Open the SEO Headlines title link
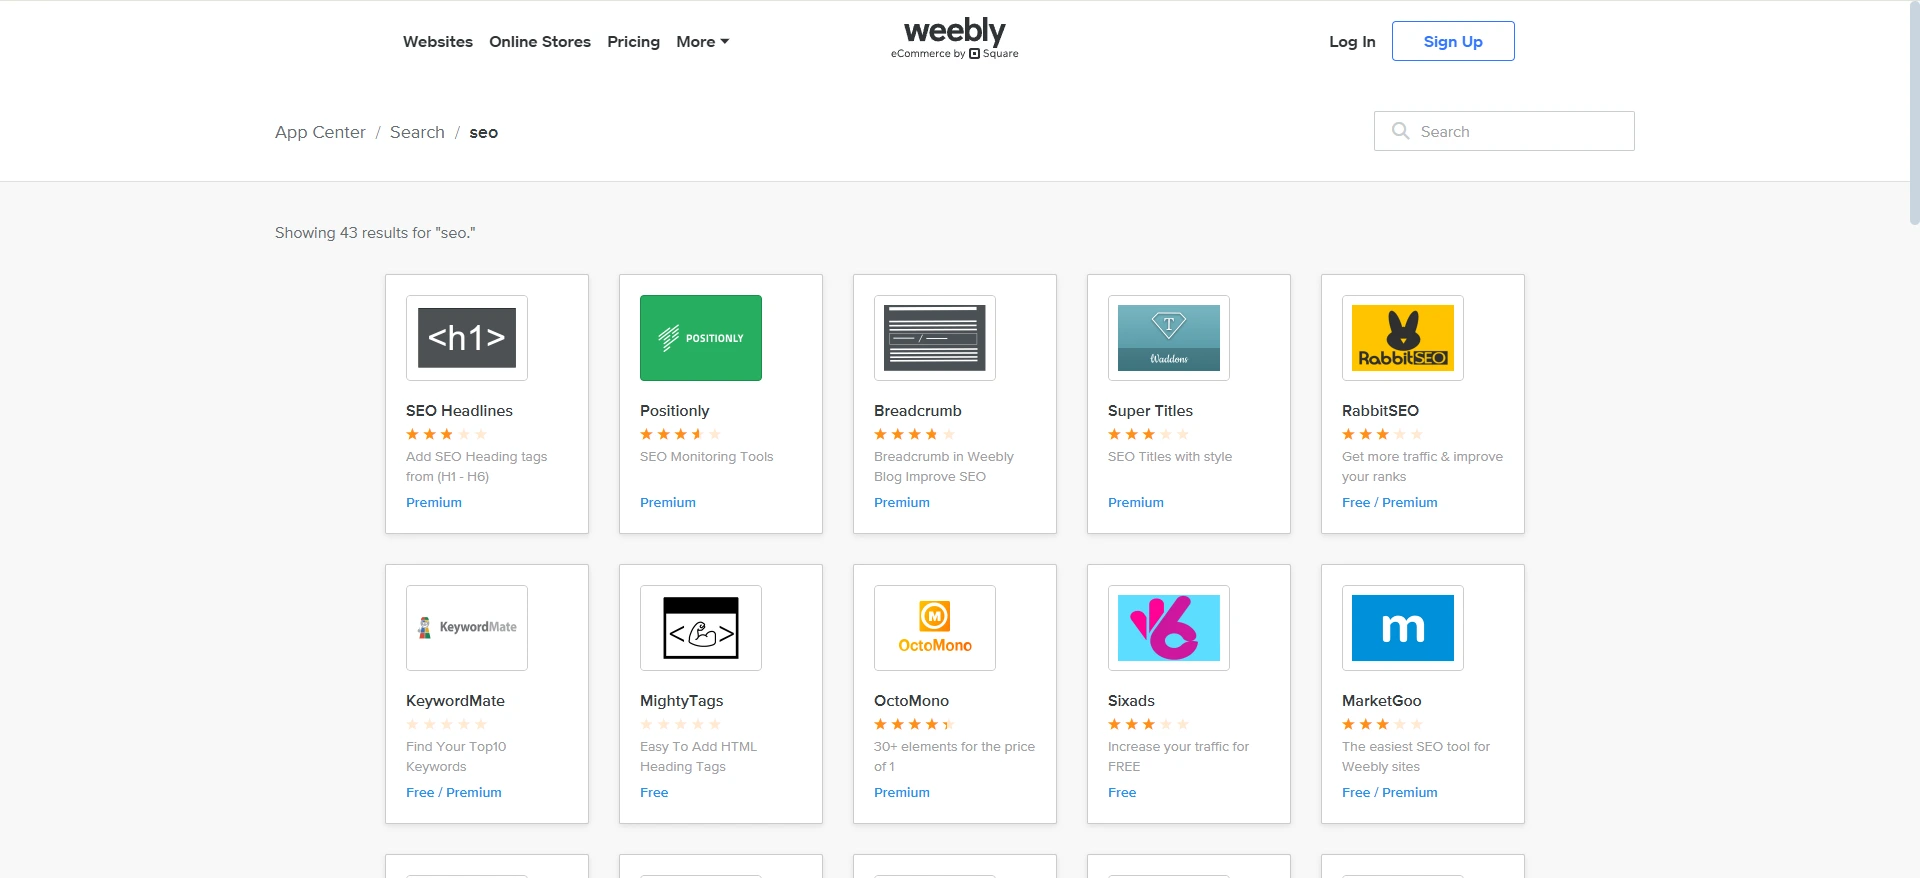1920x878 pixels. tap(459, 411)
